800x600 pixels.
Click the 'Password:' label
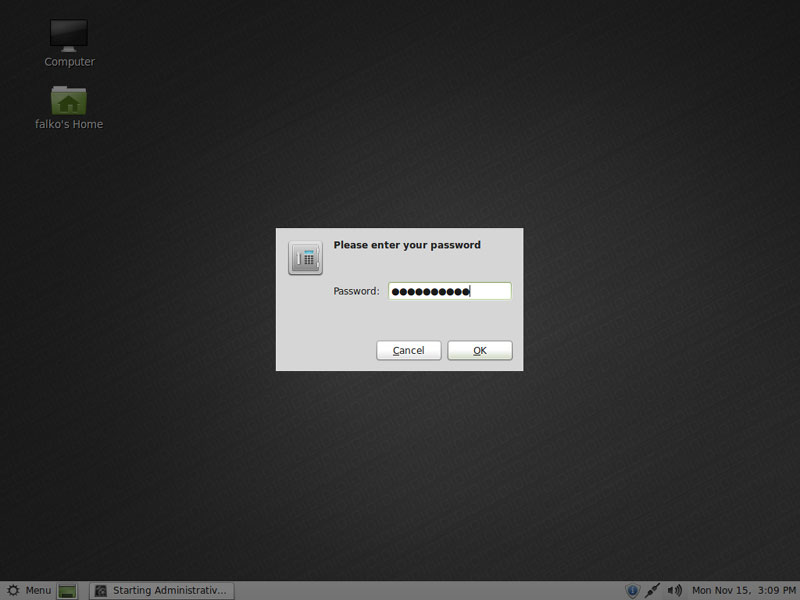356,291
